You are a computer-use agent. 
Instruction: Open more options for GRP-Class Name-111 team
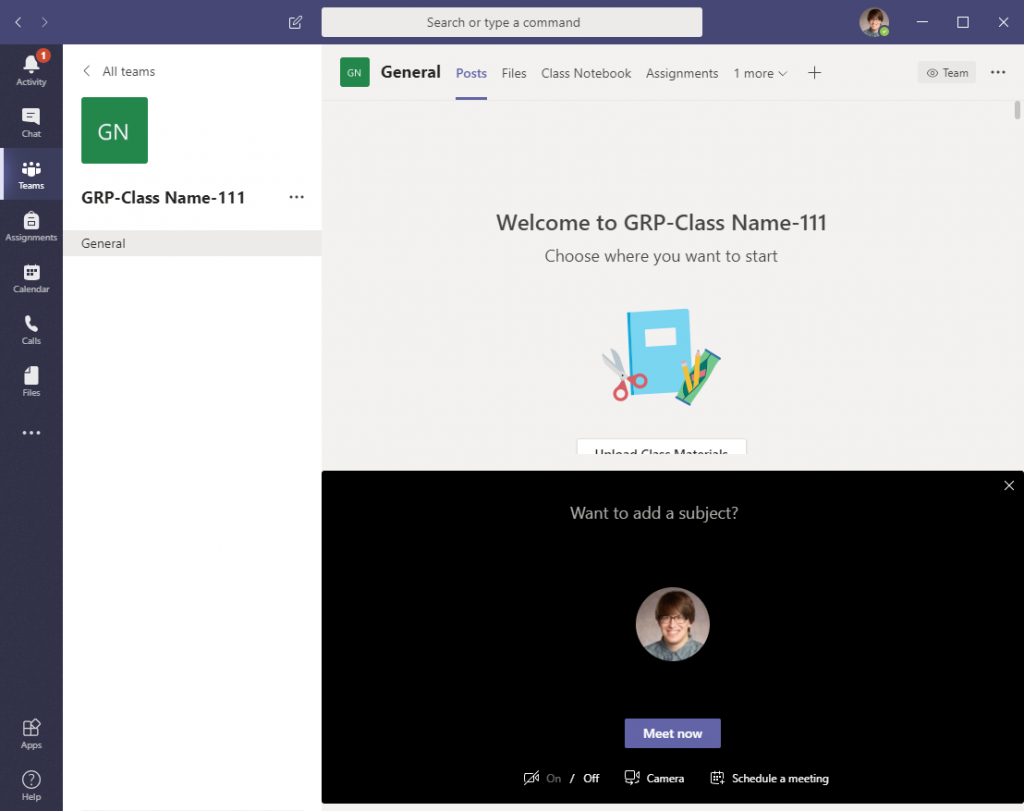(296, 197)
